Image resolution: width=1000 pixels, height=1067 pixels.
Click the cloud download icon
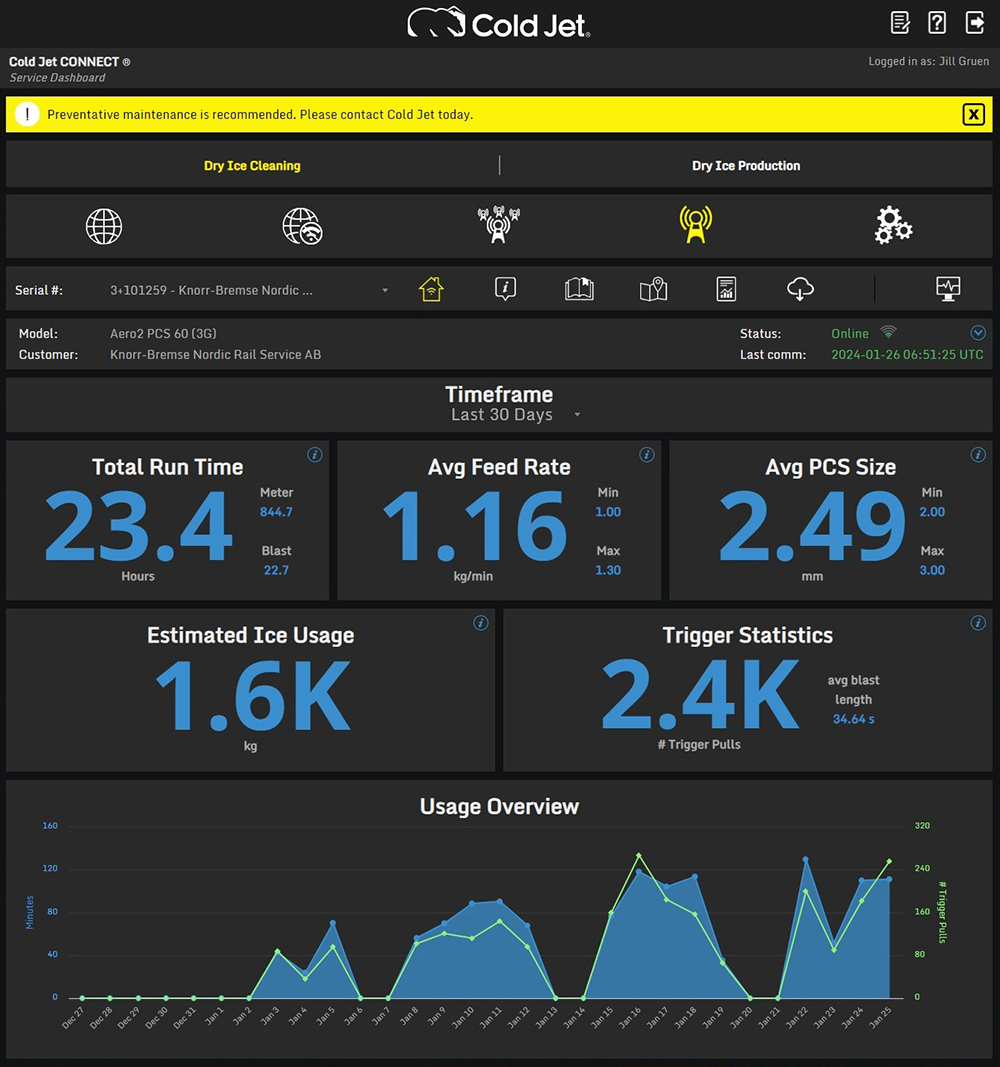click(800, 289)
